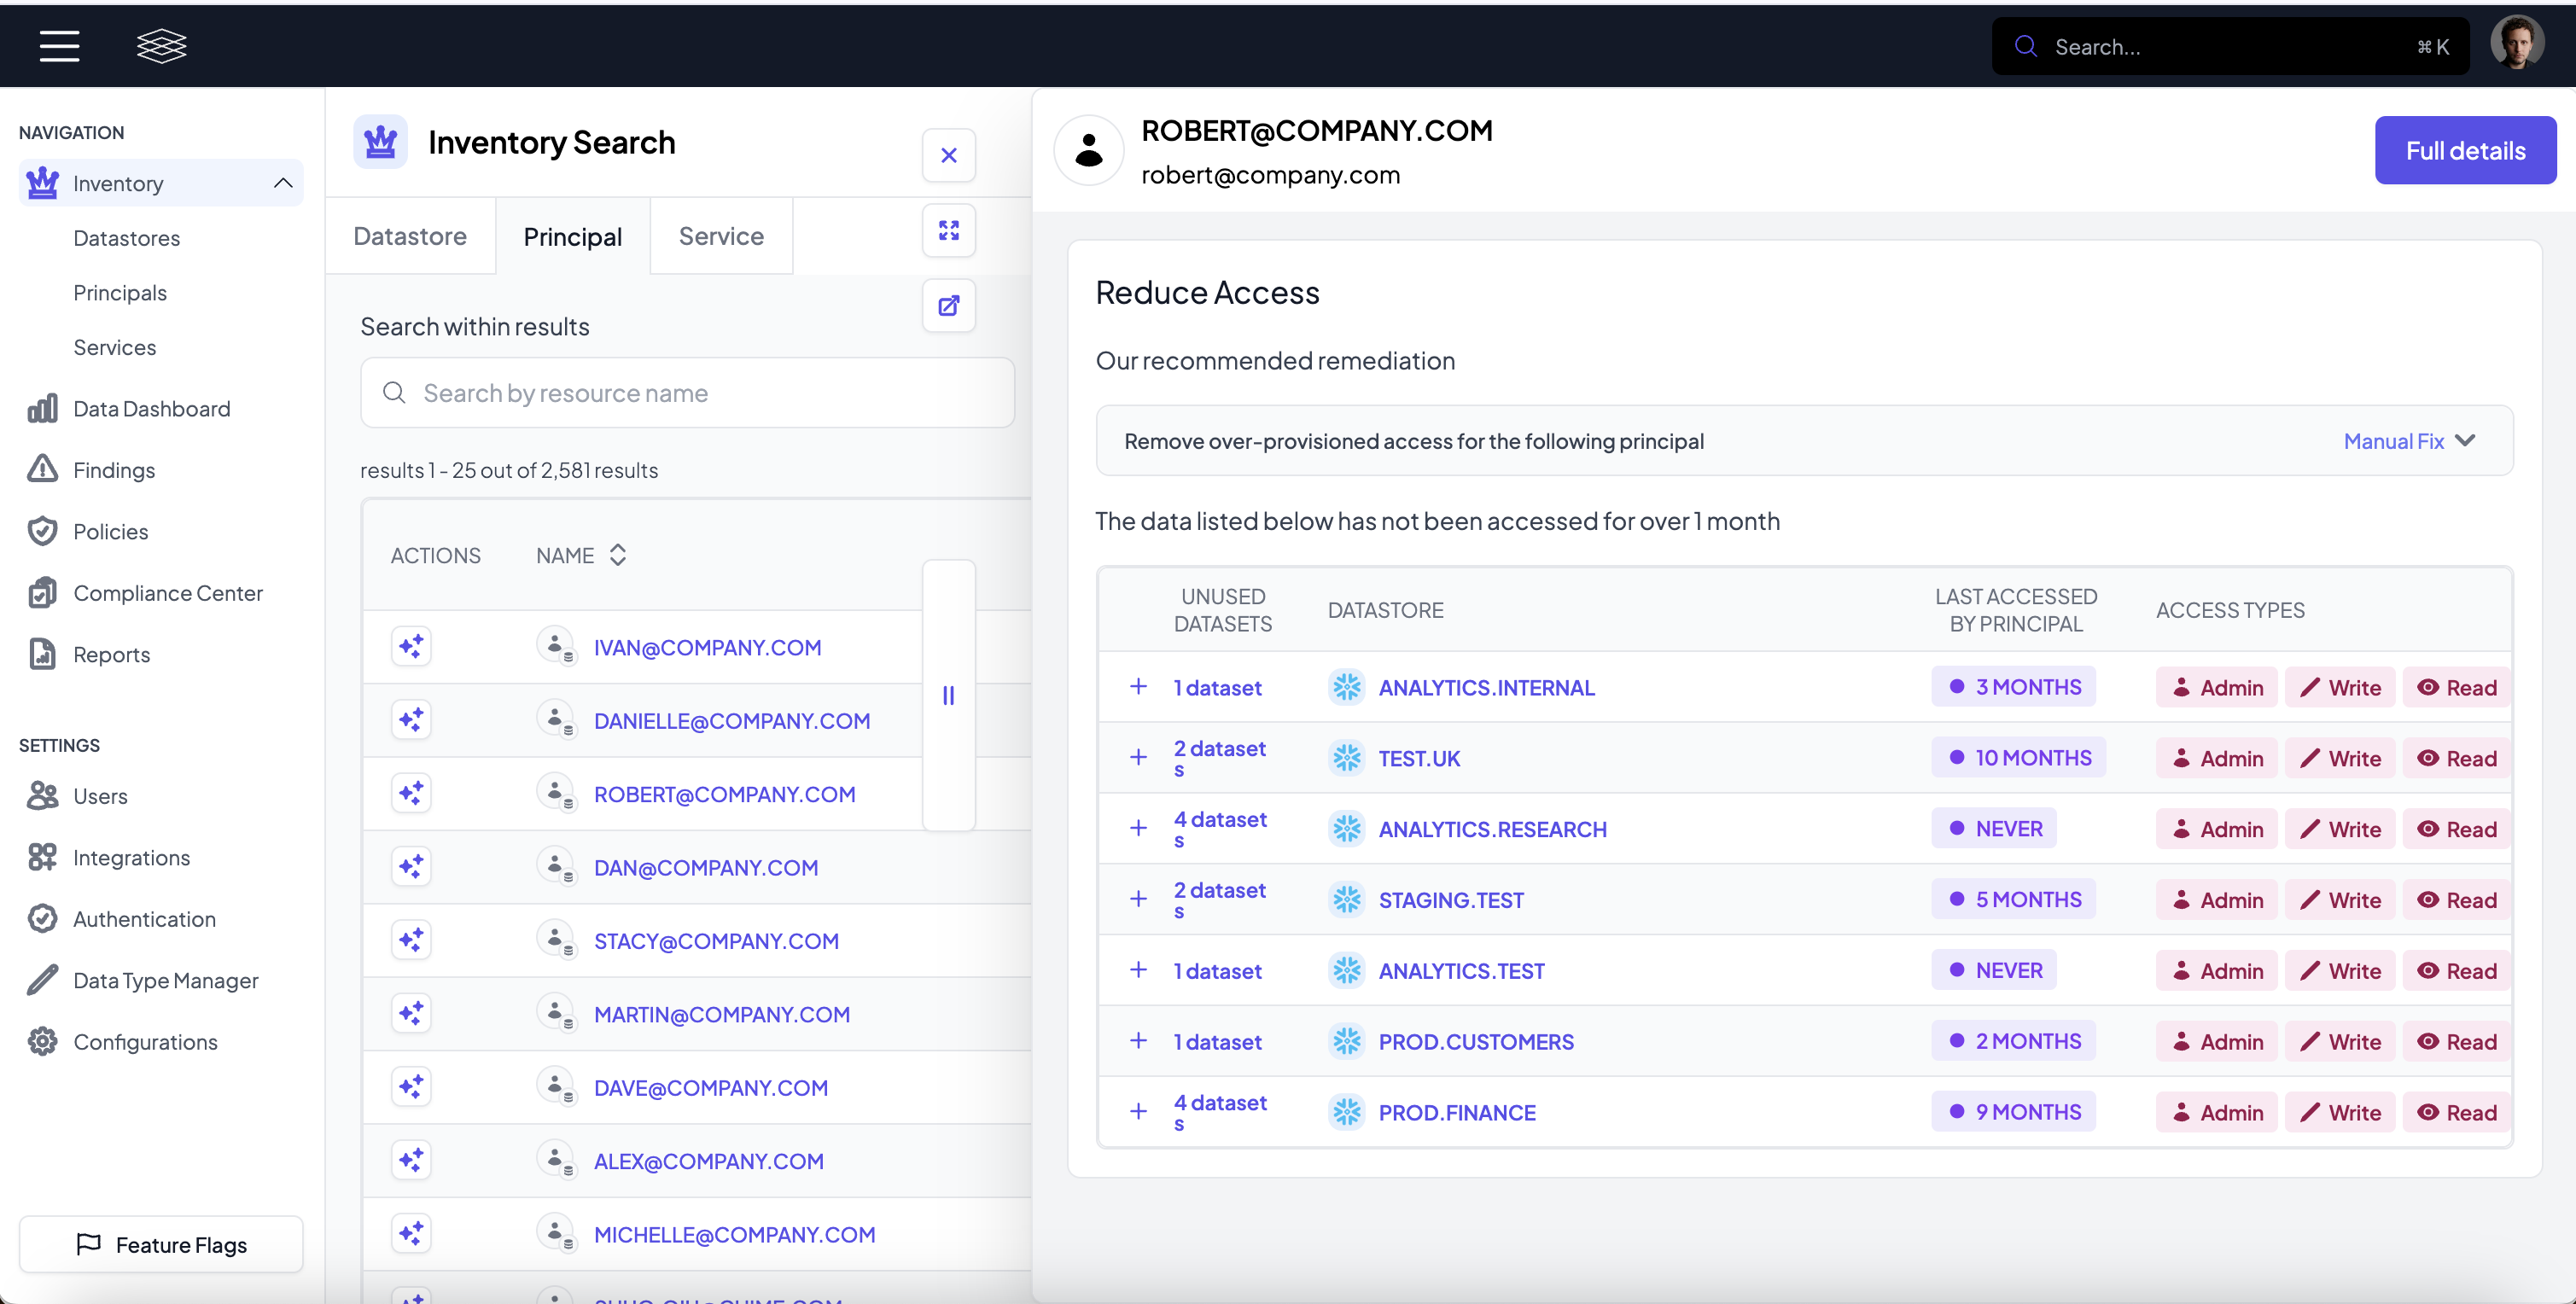Click sparkle action icon for MARTIN@COMPANY.COM
The height and width of the screenshot is (1304, 2576).
pos(411,1014)
